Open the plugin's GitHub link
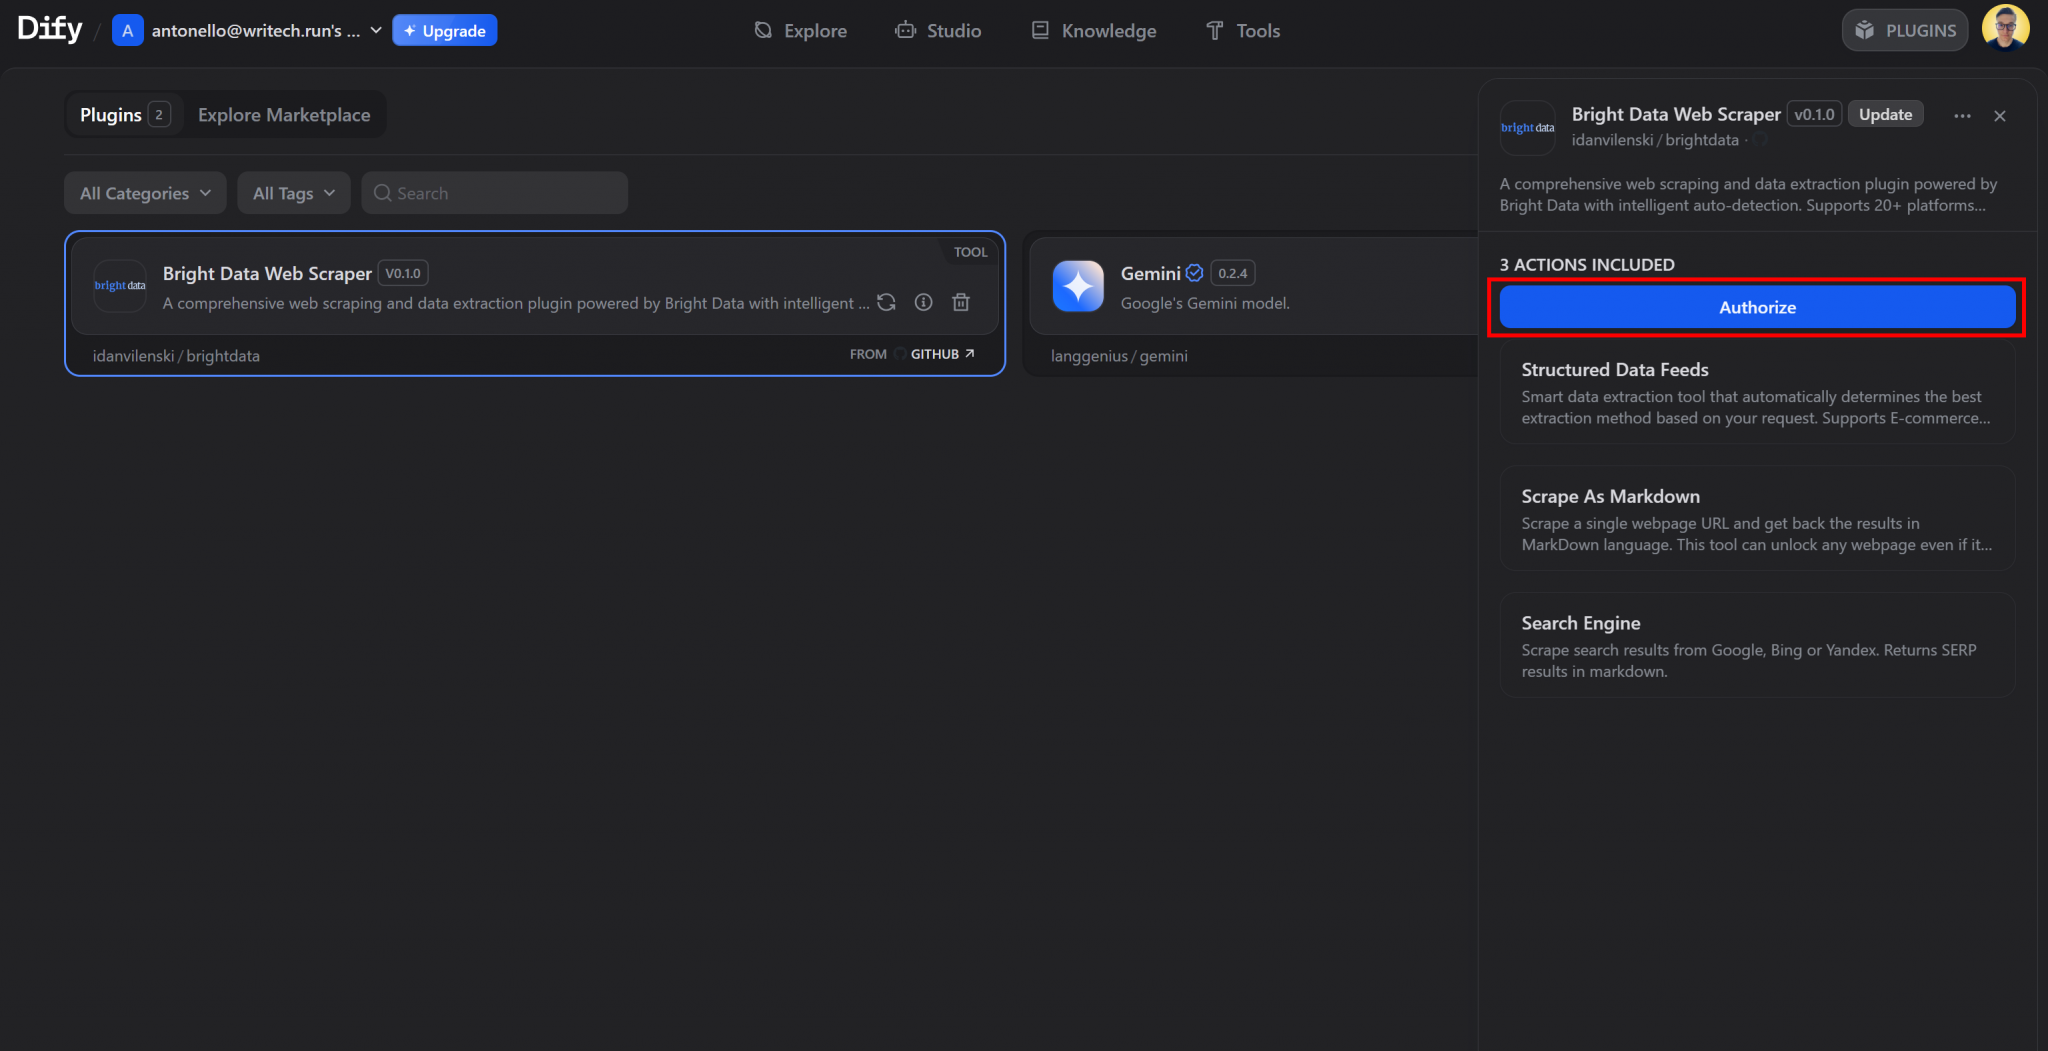The width and height of the screenshot is (2048, 1051). [x=938, y=353]
